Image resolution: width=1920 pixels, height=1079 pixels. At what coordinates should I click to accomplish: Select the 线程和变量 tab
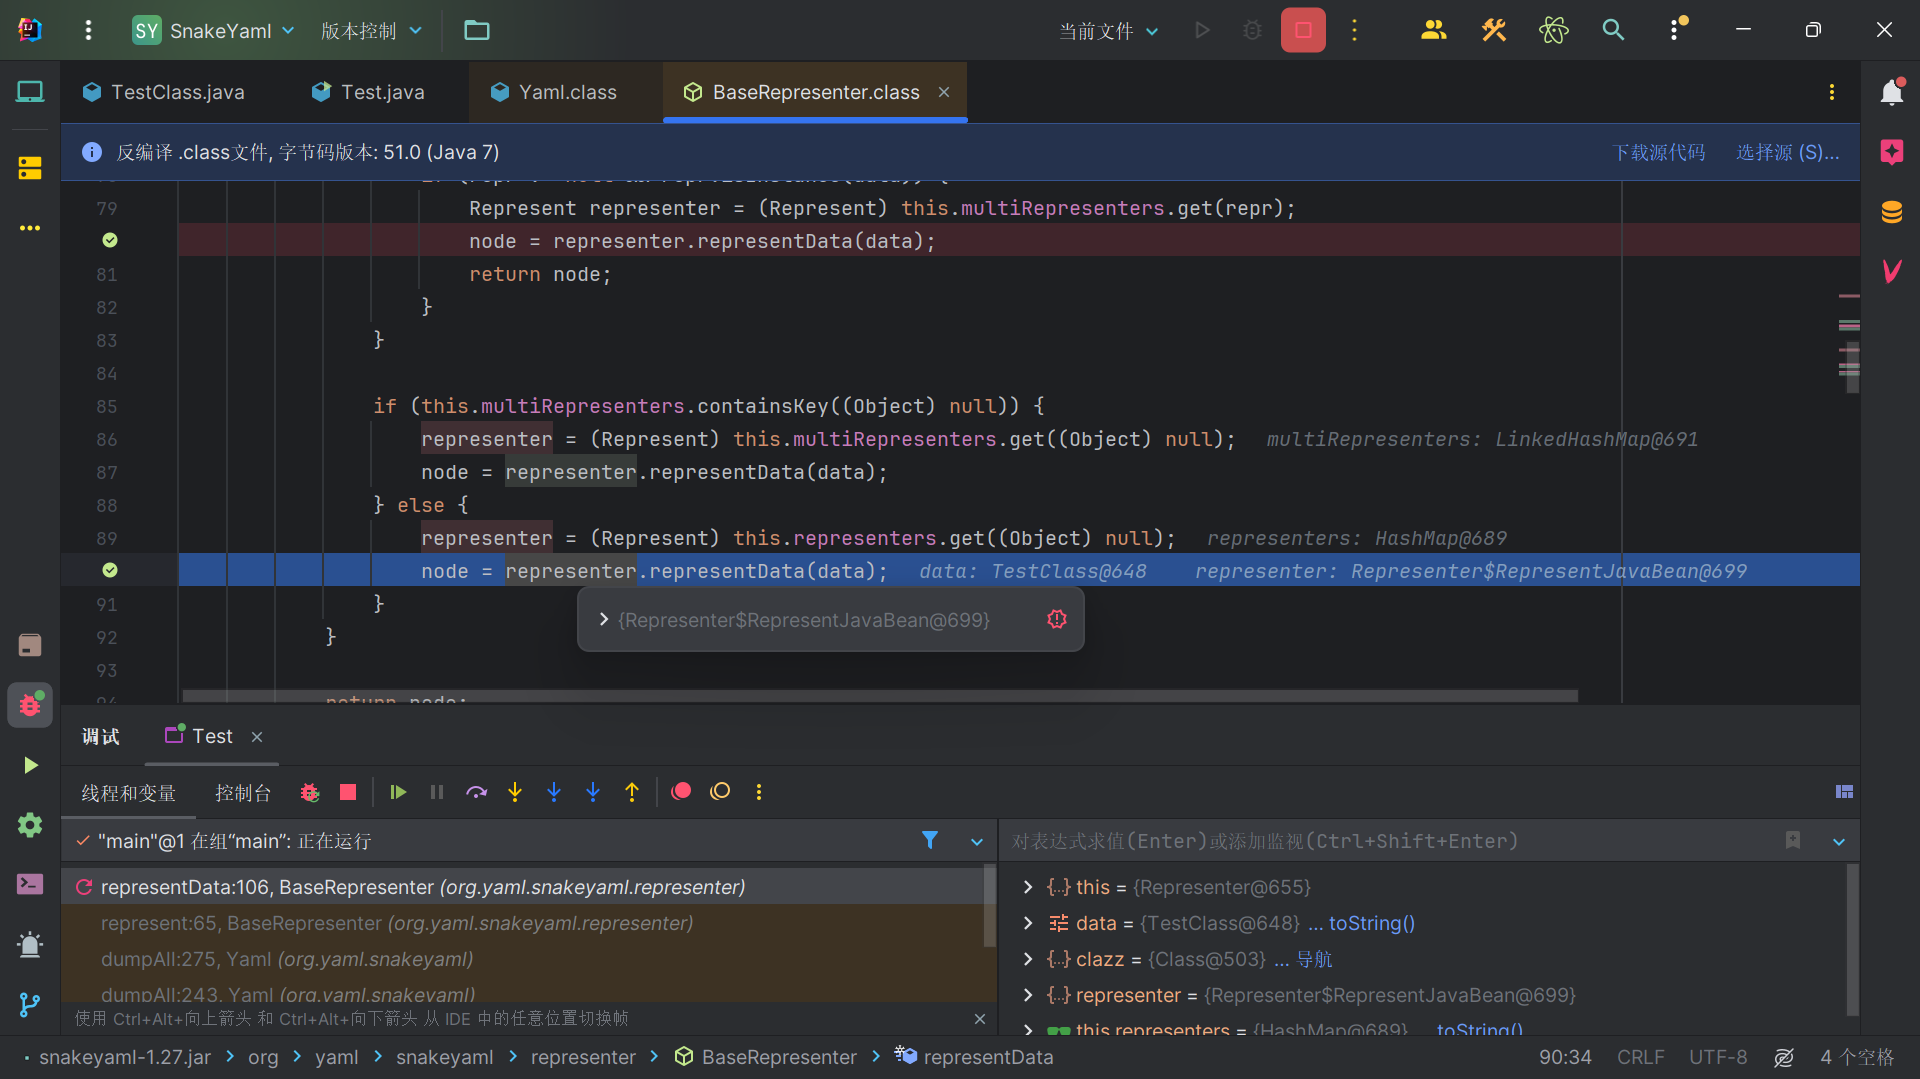coord(128,793)
